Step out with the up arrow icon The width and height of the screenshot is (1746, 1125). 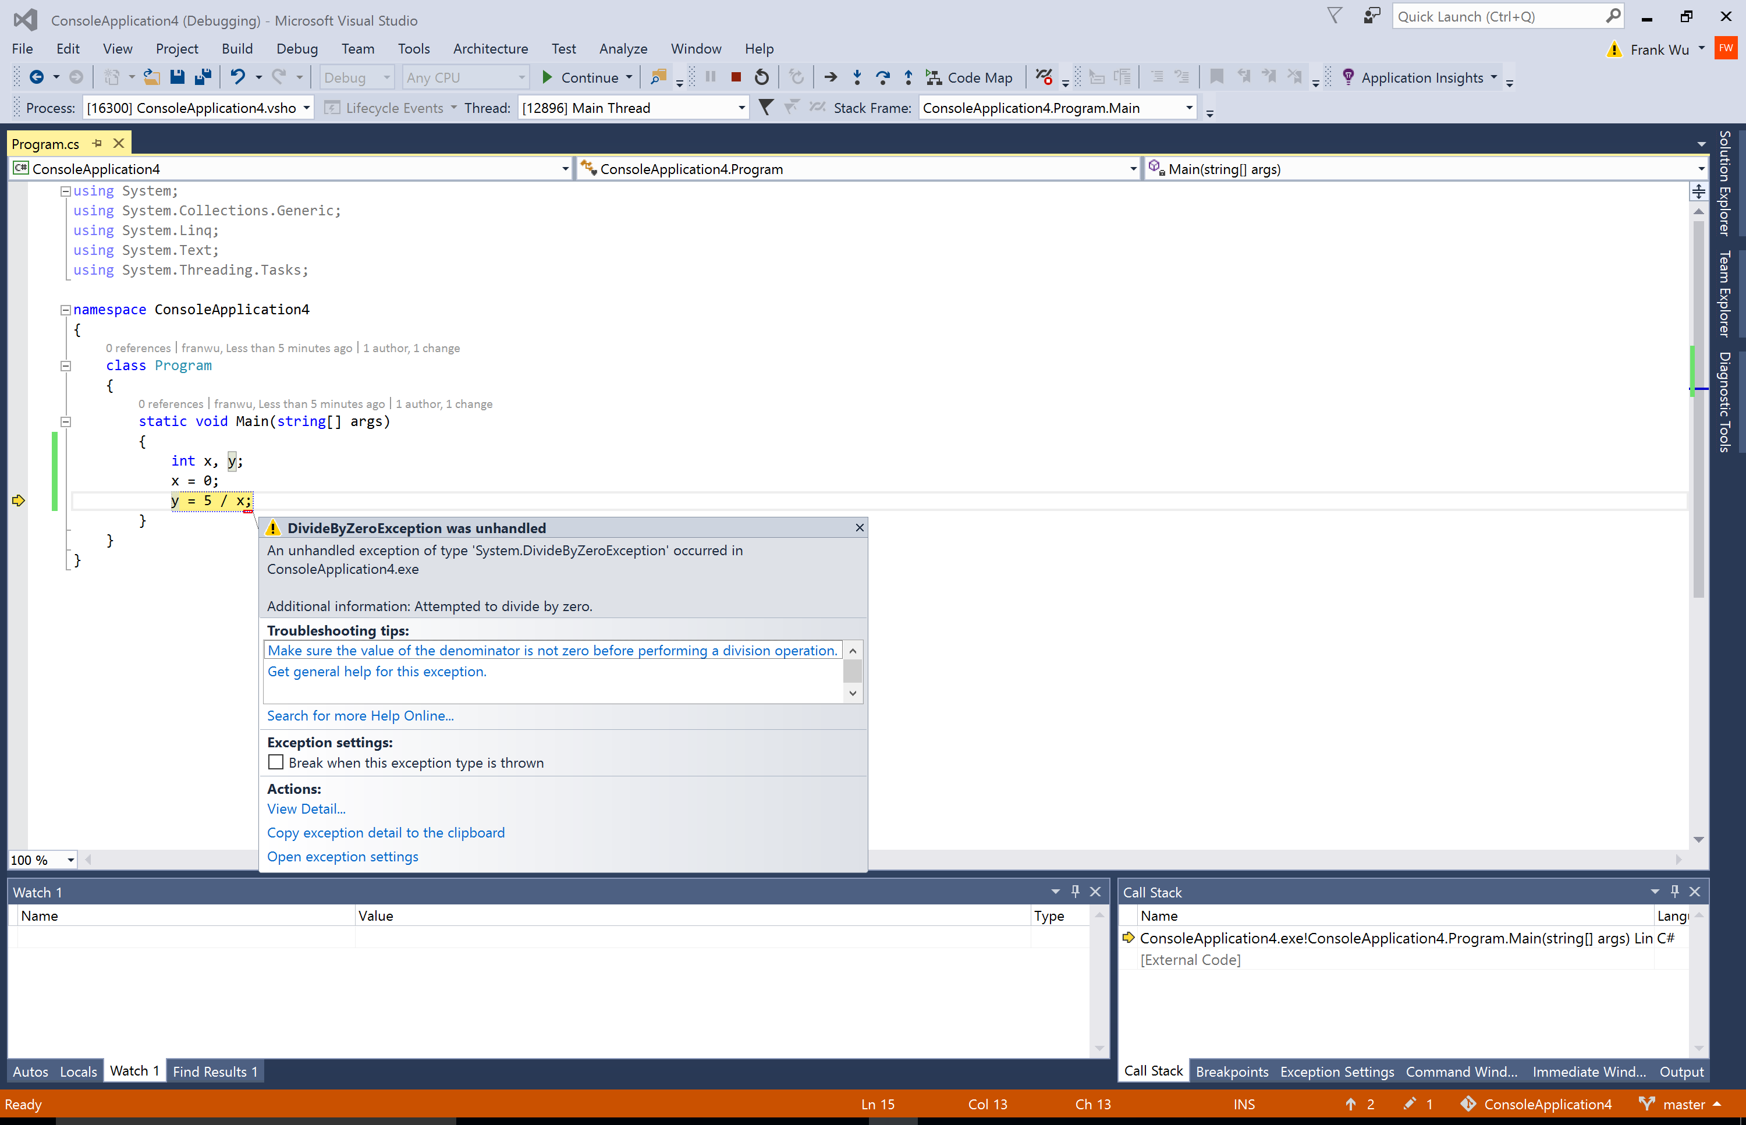tap(908, 77)
